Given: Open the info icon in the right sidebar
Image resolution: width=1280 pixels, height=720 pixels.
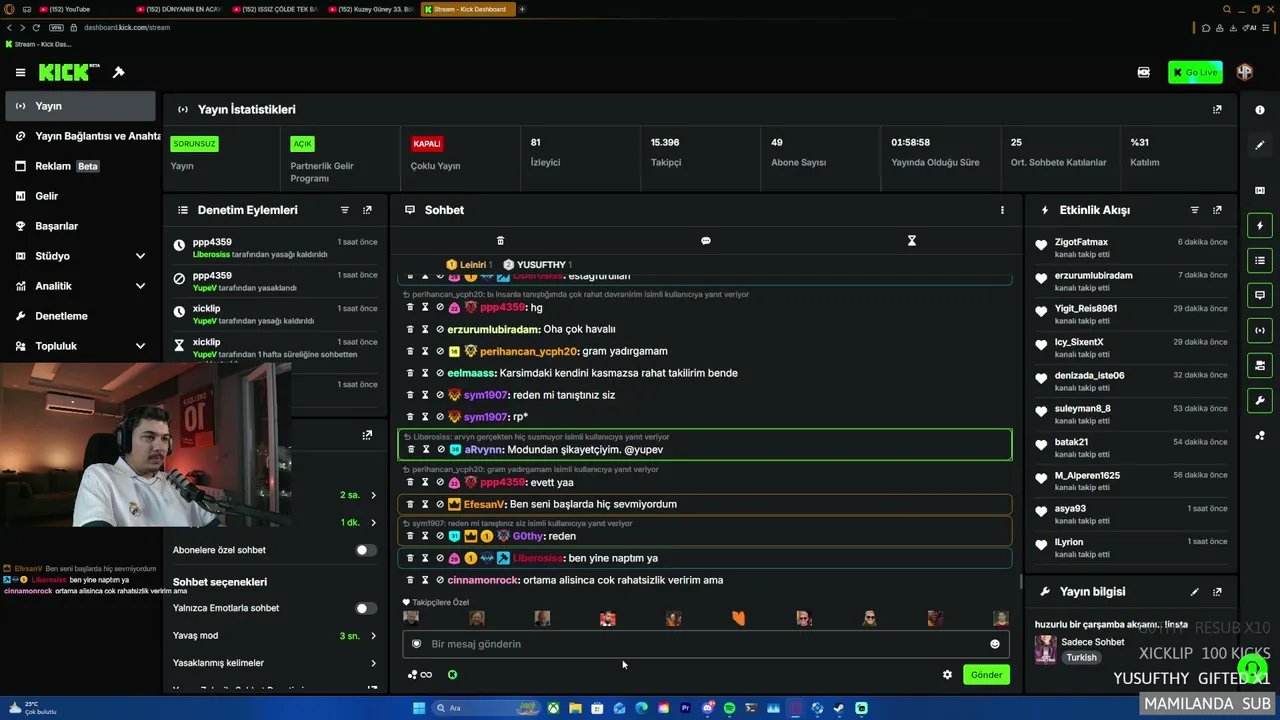Looking at the screenshot, I should pyautogui.click(x=1260, y=110).
